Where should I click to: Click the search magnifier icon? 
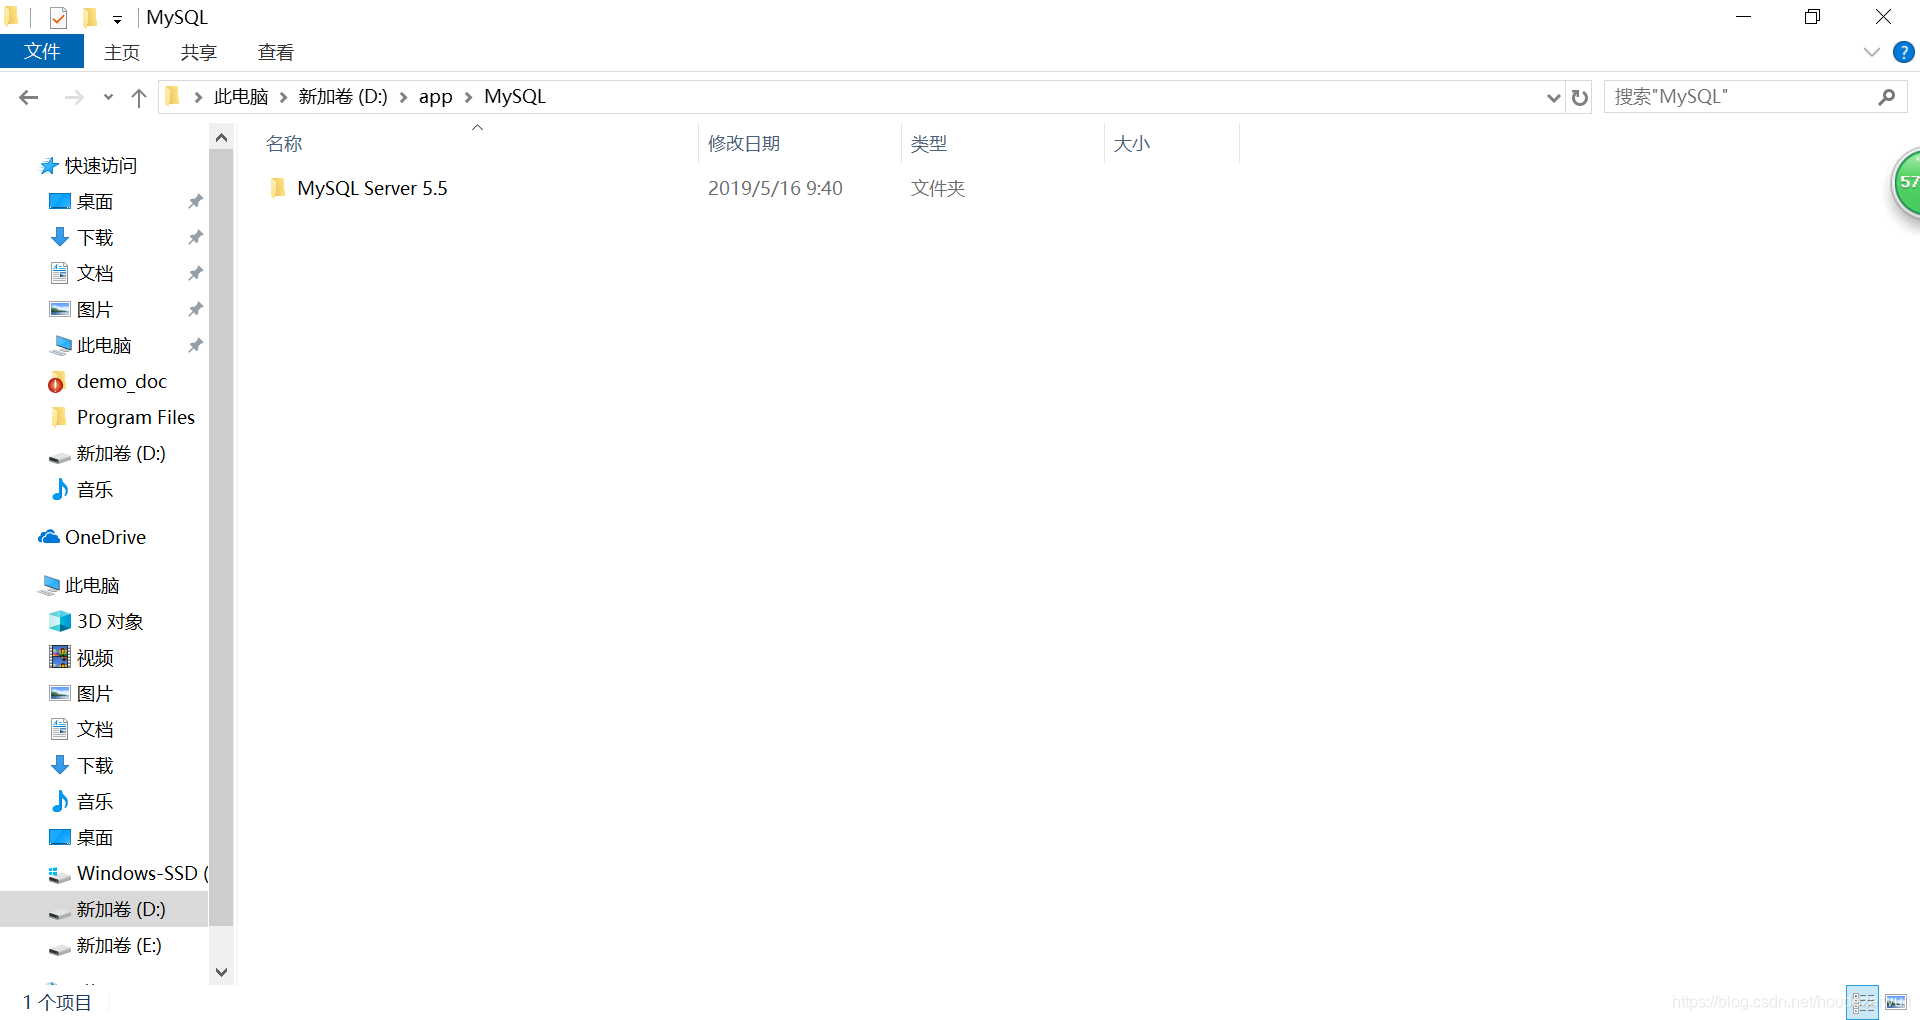pyautogui.click(x=1886, y=97)
